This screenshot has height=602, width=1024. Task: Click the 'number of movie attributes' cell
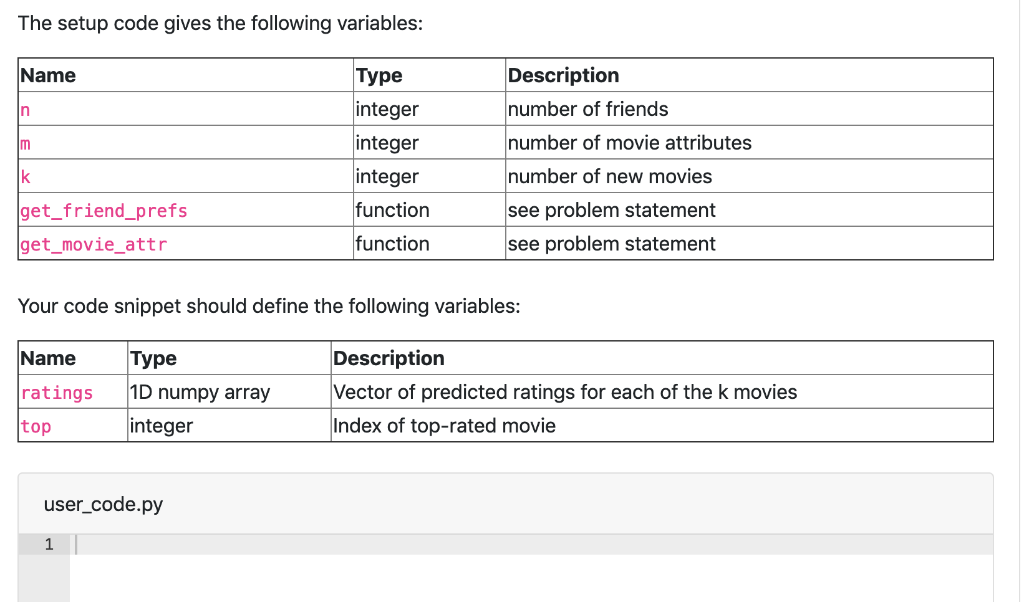pos(630,143)
